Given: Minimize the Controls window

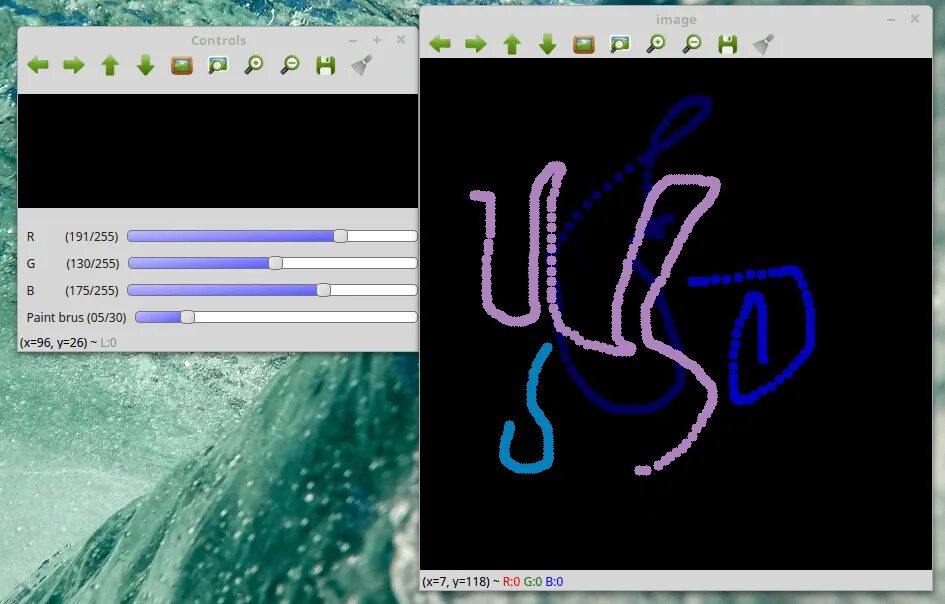Looking at the screenshot, I should click(353, 40).
